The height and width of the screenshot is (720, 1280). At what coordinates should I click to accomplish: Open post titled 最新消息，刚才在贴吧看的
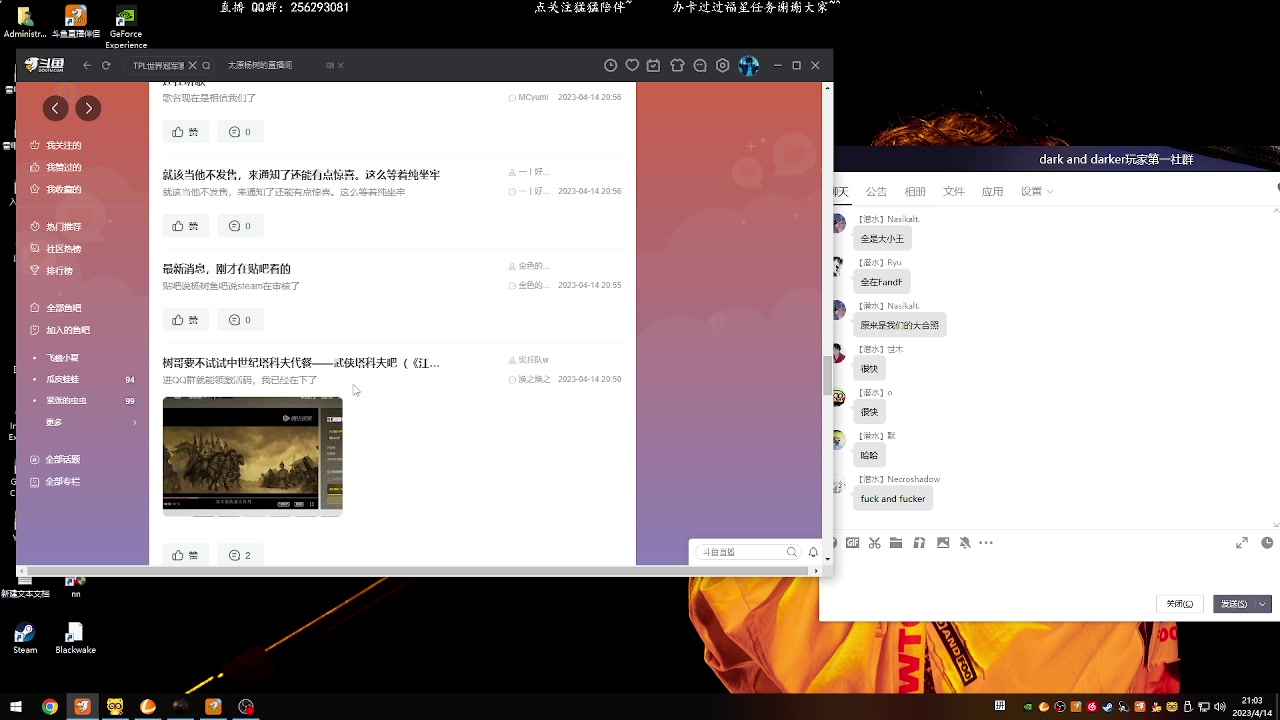[226, 269]
